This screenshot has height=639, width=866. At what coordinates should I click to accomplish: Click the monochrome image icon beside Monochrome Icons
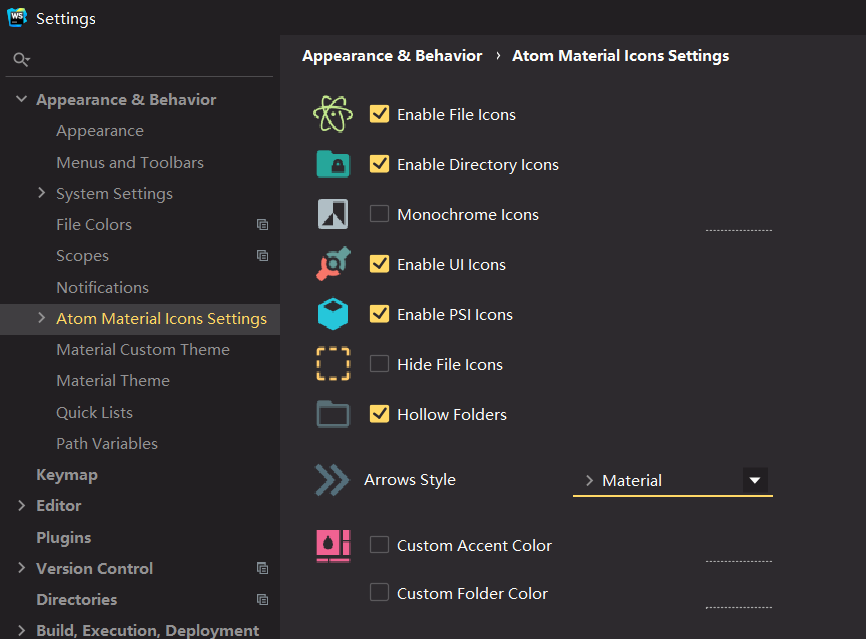tap(332, 214)
